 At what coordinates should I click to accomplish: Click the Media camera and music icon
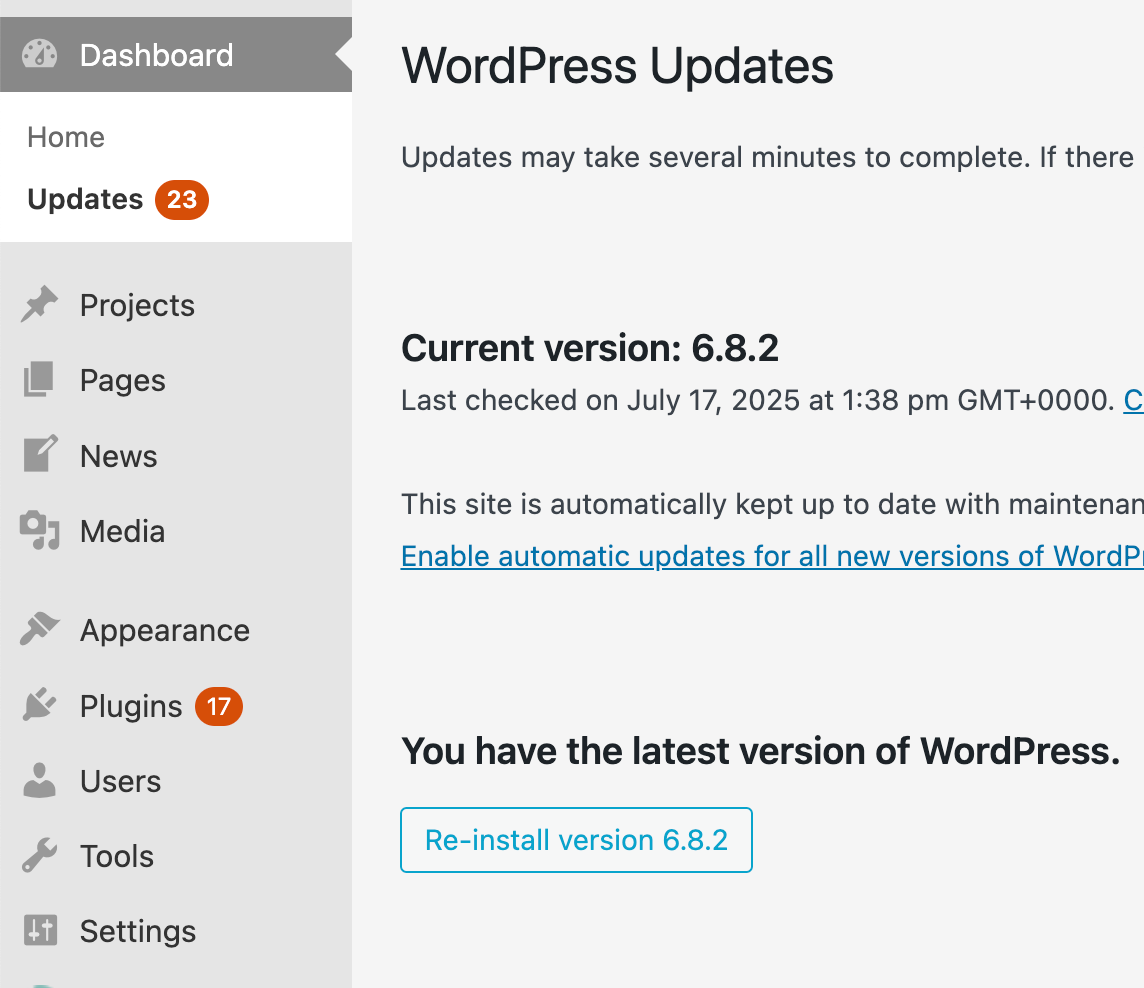pyautogui.click(x=40, y=531)
